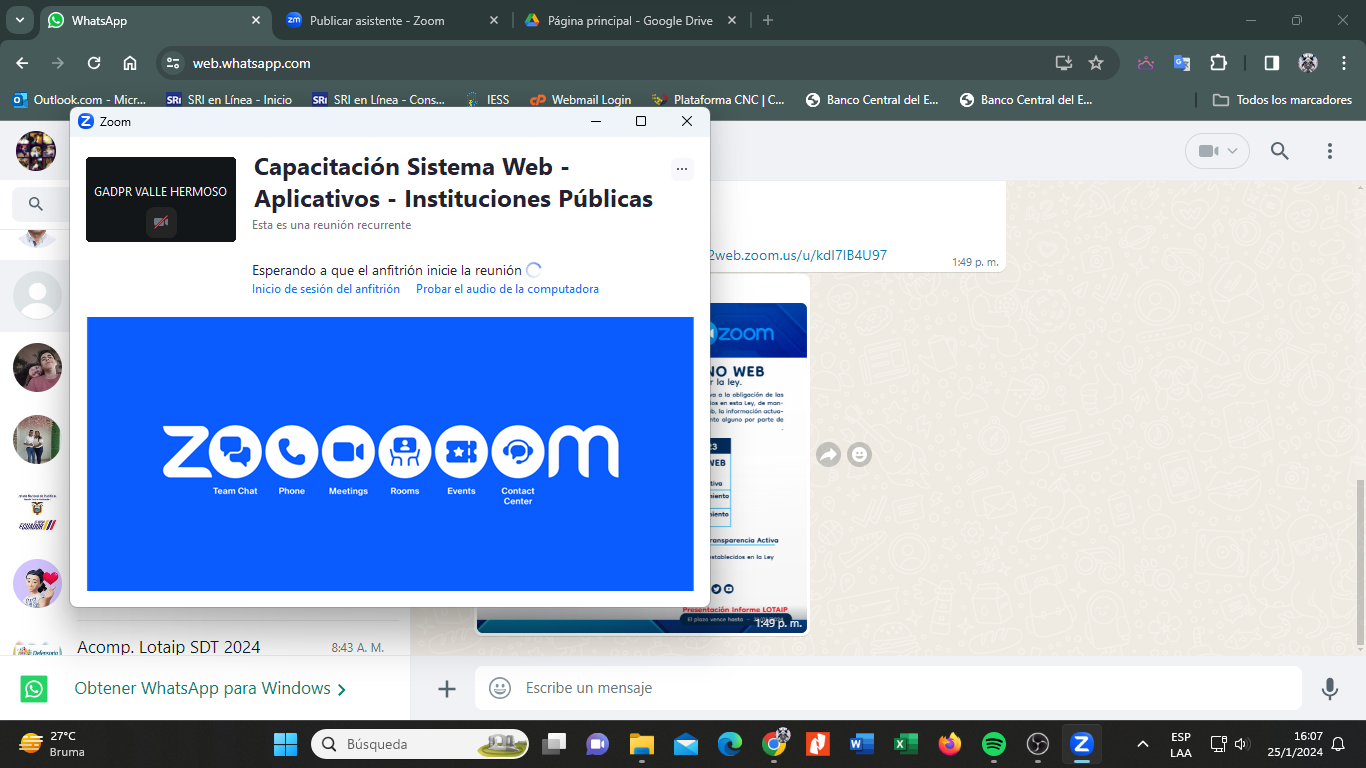Open emoji reaction icon beside the image
The height and width of the screenshot is (768, 1366).
859,455
